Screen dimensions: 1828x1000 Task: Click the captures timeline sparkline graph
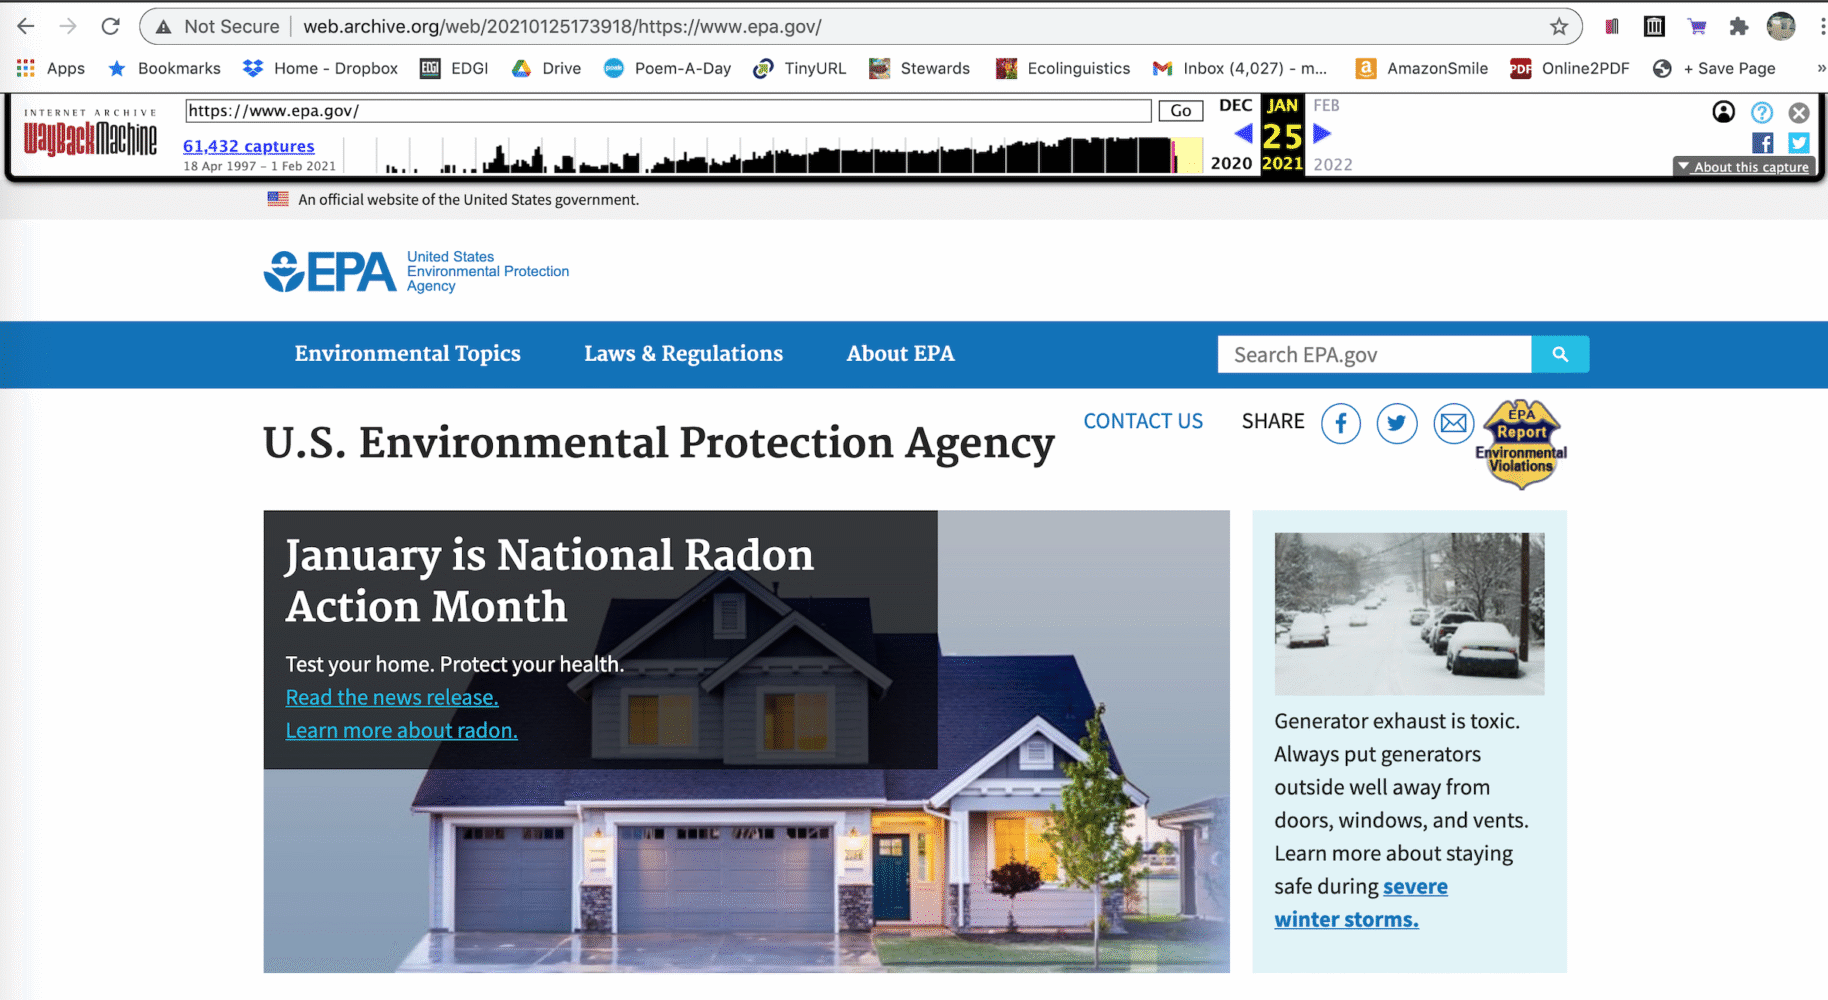click(x=780, y=155)
